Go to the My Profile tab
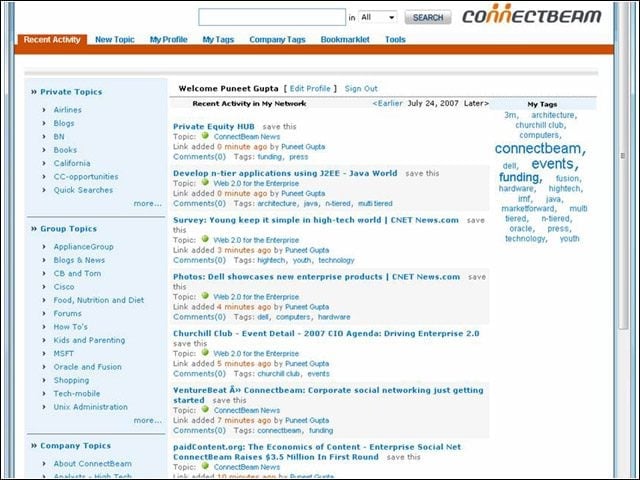The width and height of the screenshot is (640, 480). pos(169,40)
